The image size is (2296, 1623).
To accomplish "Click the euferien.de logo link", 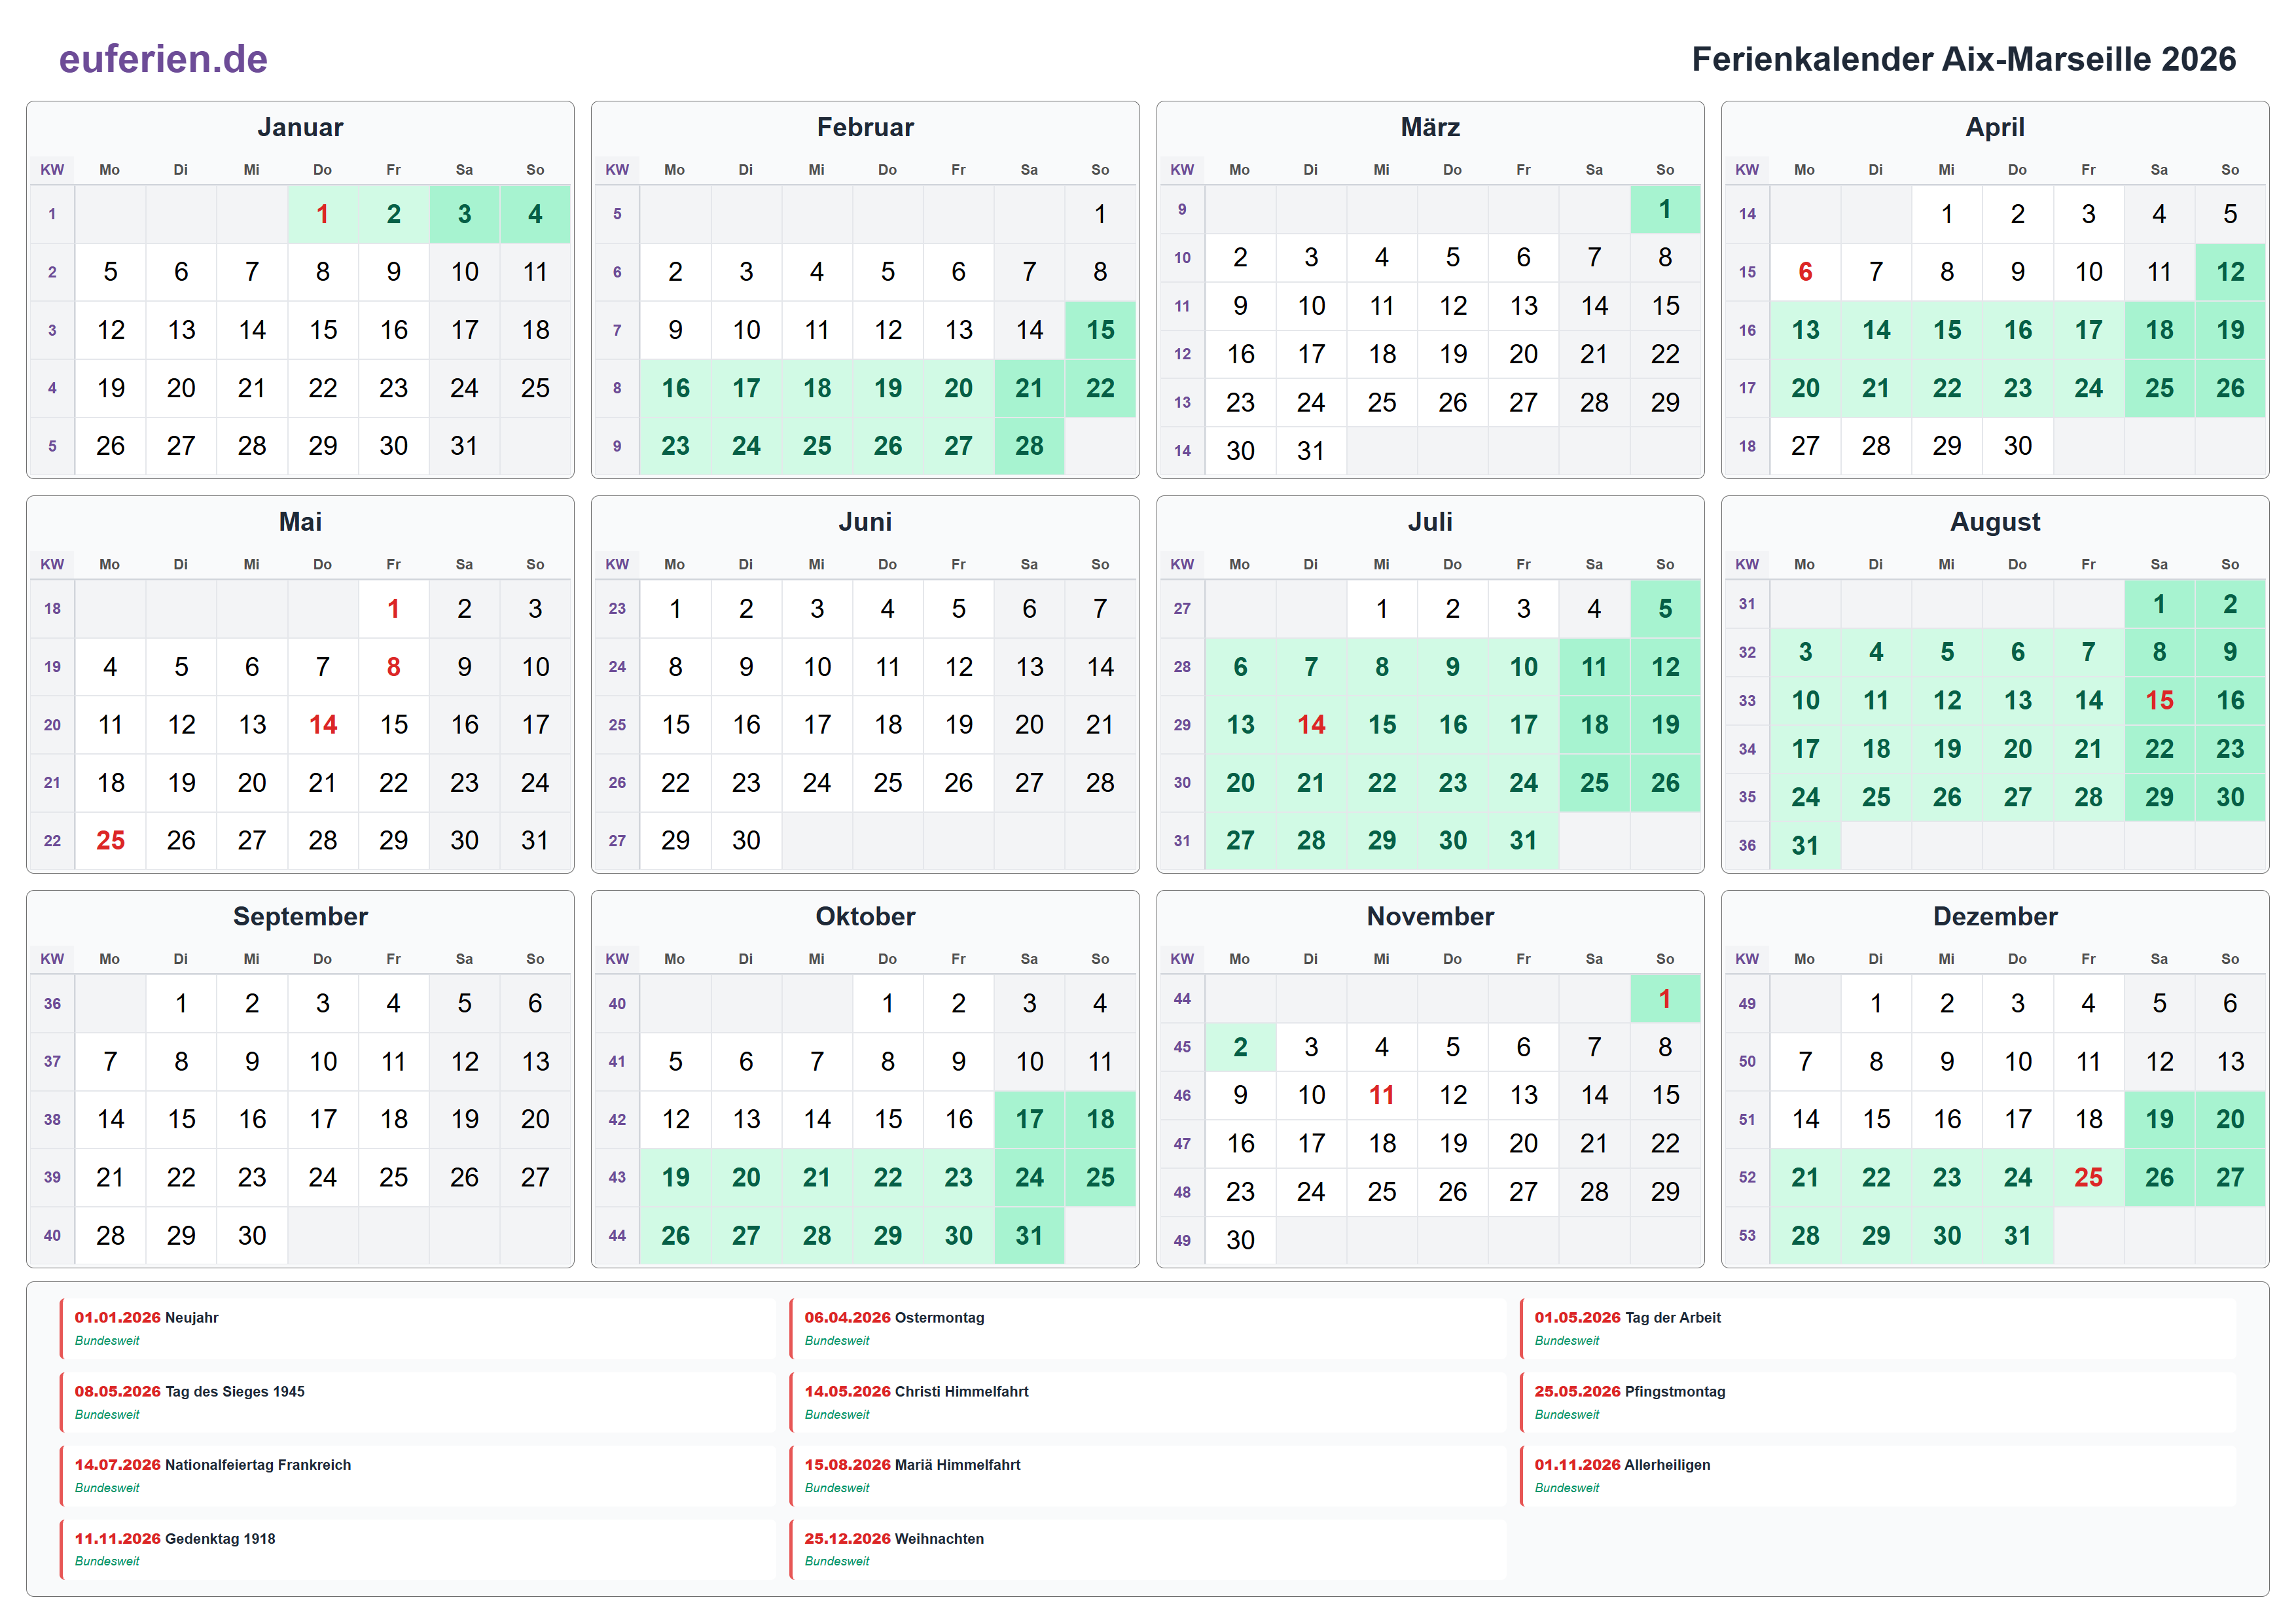I will pyautogui.click(x=163, y=59).
